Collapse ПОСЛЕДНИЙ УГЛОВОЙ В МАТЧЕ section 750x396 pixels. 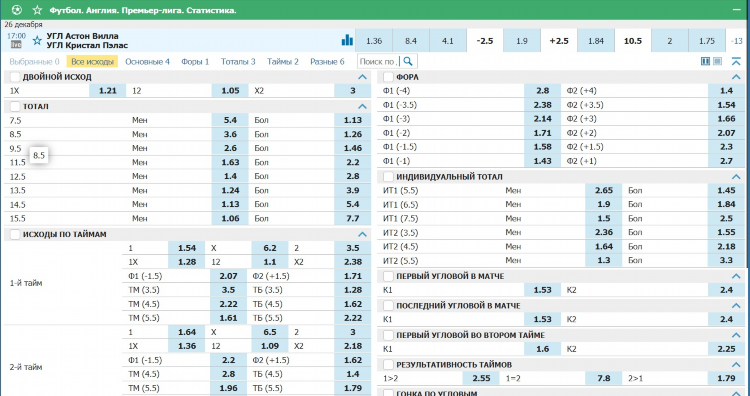[736, 305]
